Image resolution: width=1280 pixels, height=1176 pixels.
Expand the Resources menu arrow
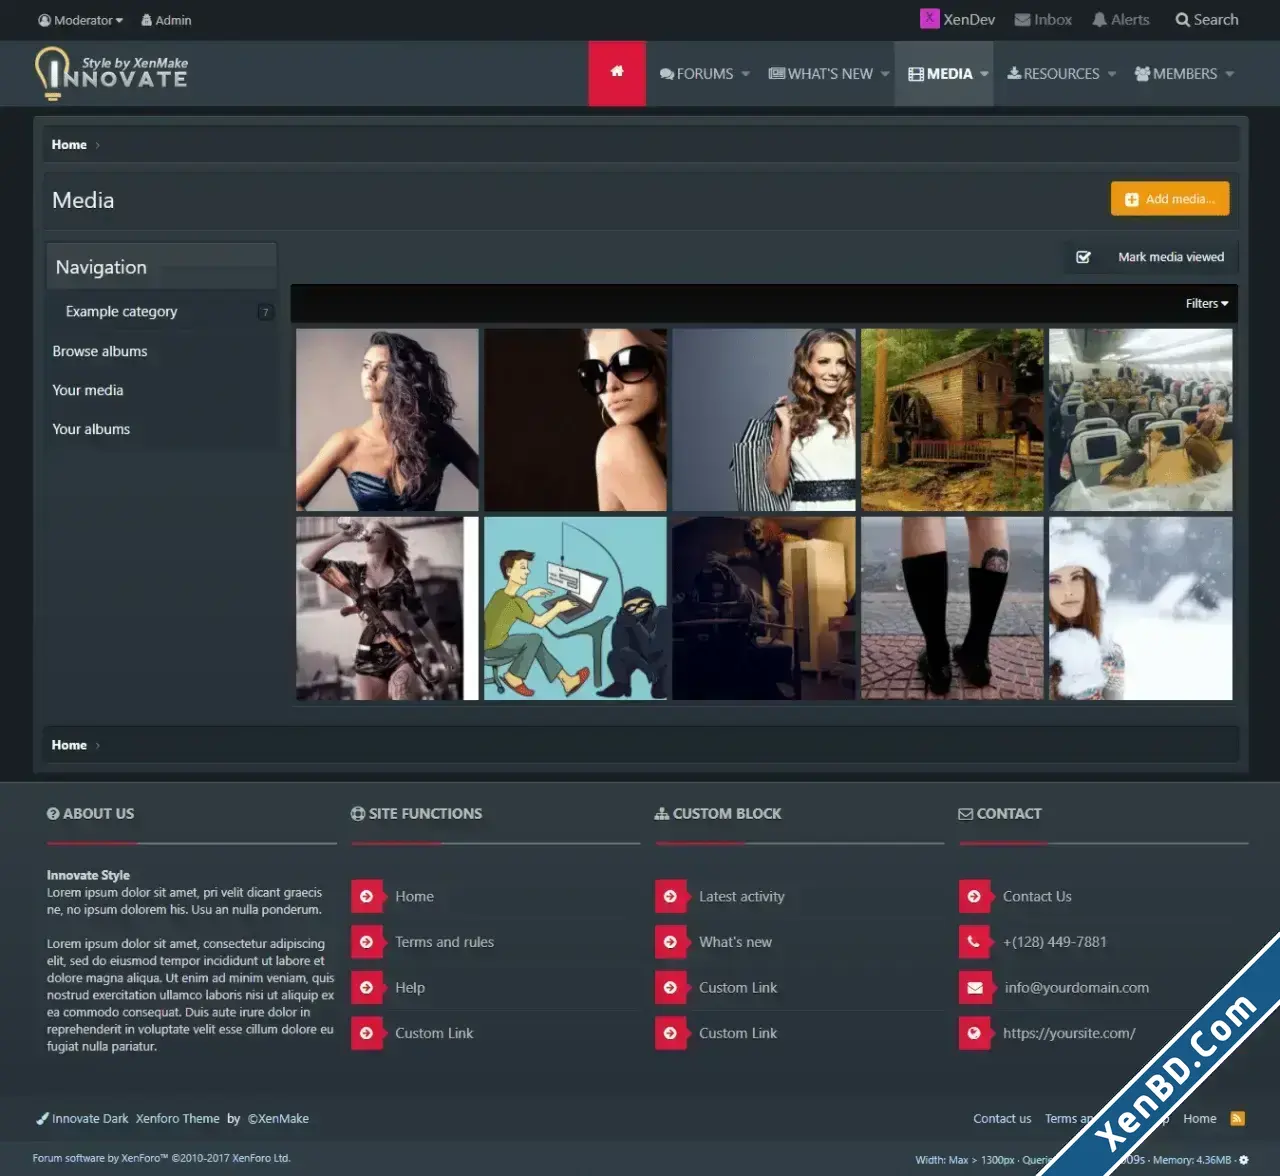coord(1112,74)
